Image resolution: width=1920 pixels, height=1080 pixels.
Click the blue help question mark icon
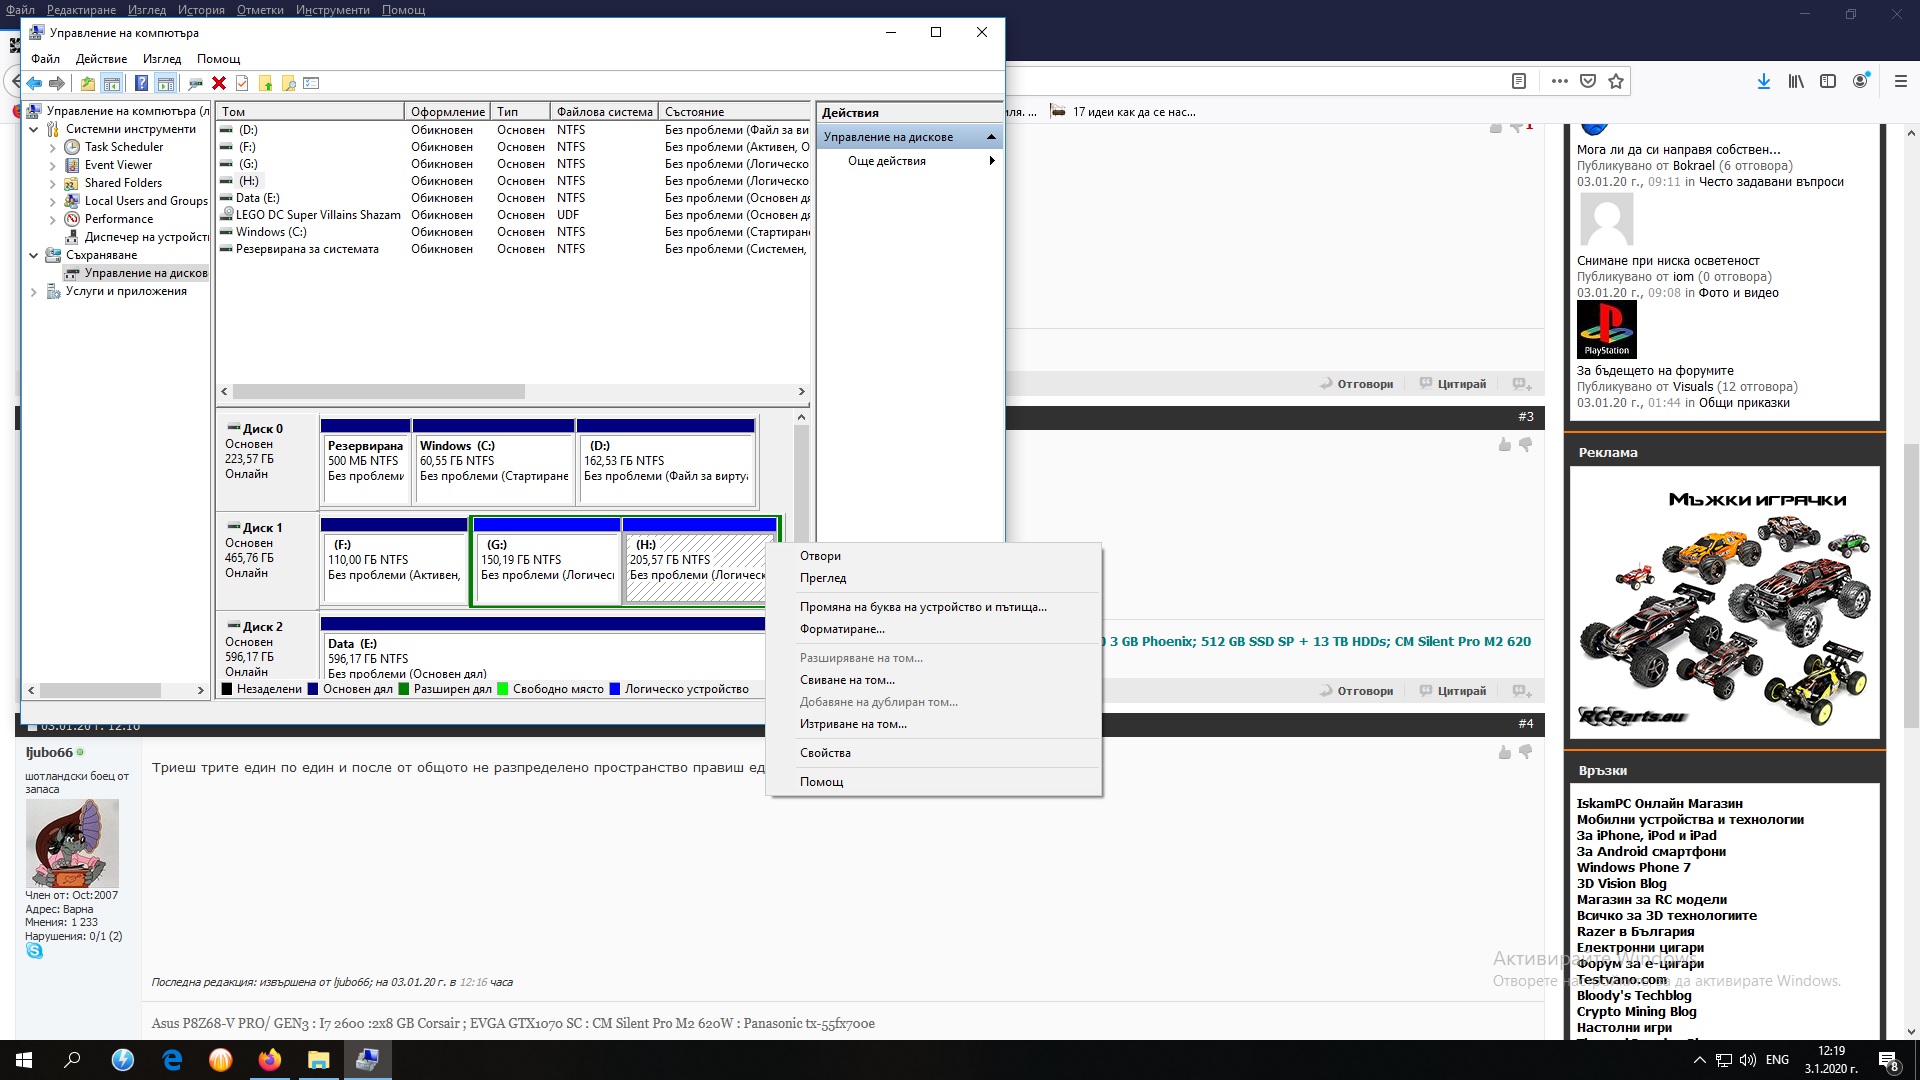[x=141, y=83]
